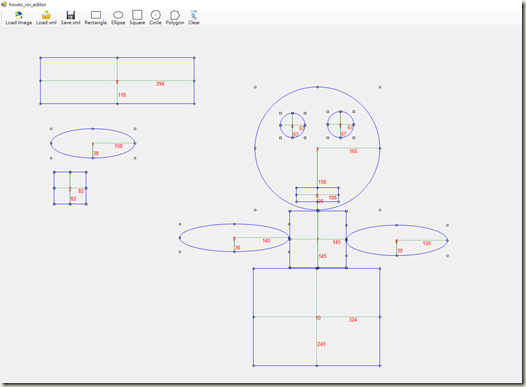
Task: Click the 130 label in right arm ellipse
Action: pyautogui.click(x=427, y=243)
